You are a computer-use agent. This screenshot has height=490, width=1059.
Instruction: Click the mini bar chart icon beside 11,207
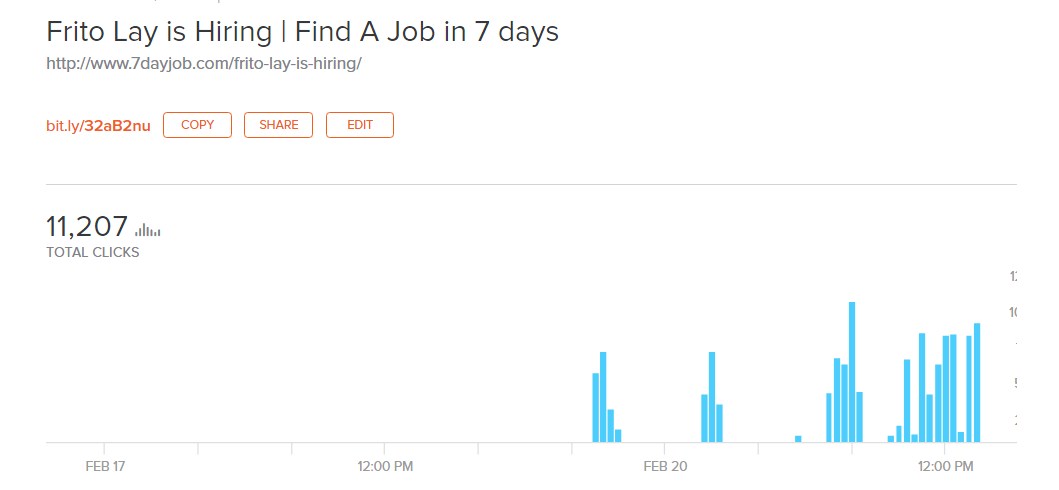[147, 230]
